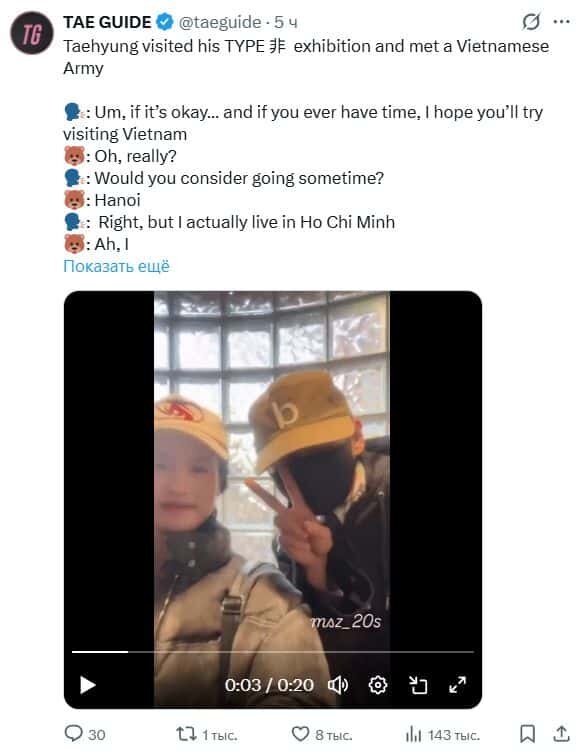Open picture-in-picture mode for the video
The image size is (583, 755).
click(x=418, y=685)
